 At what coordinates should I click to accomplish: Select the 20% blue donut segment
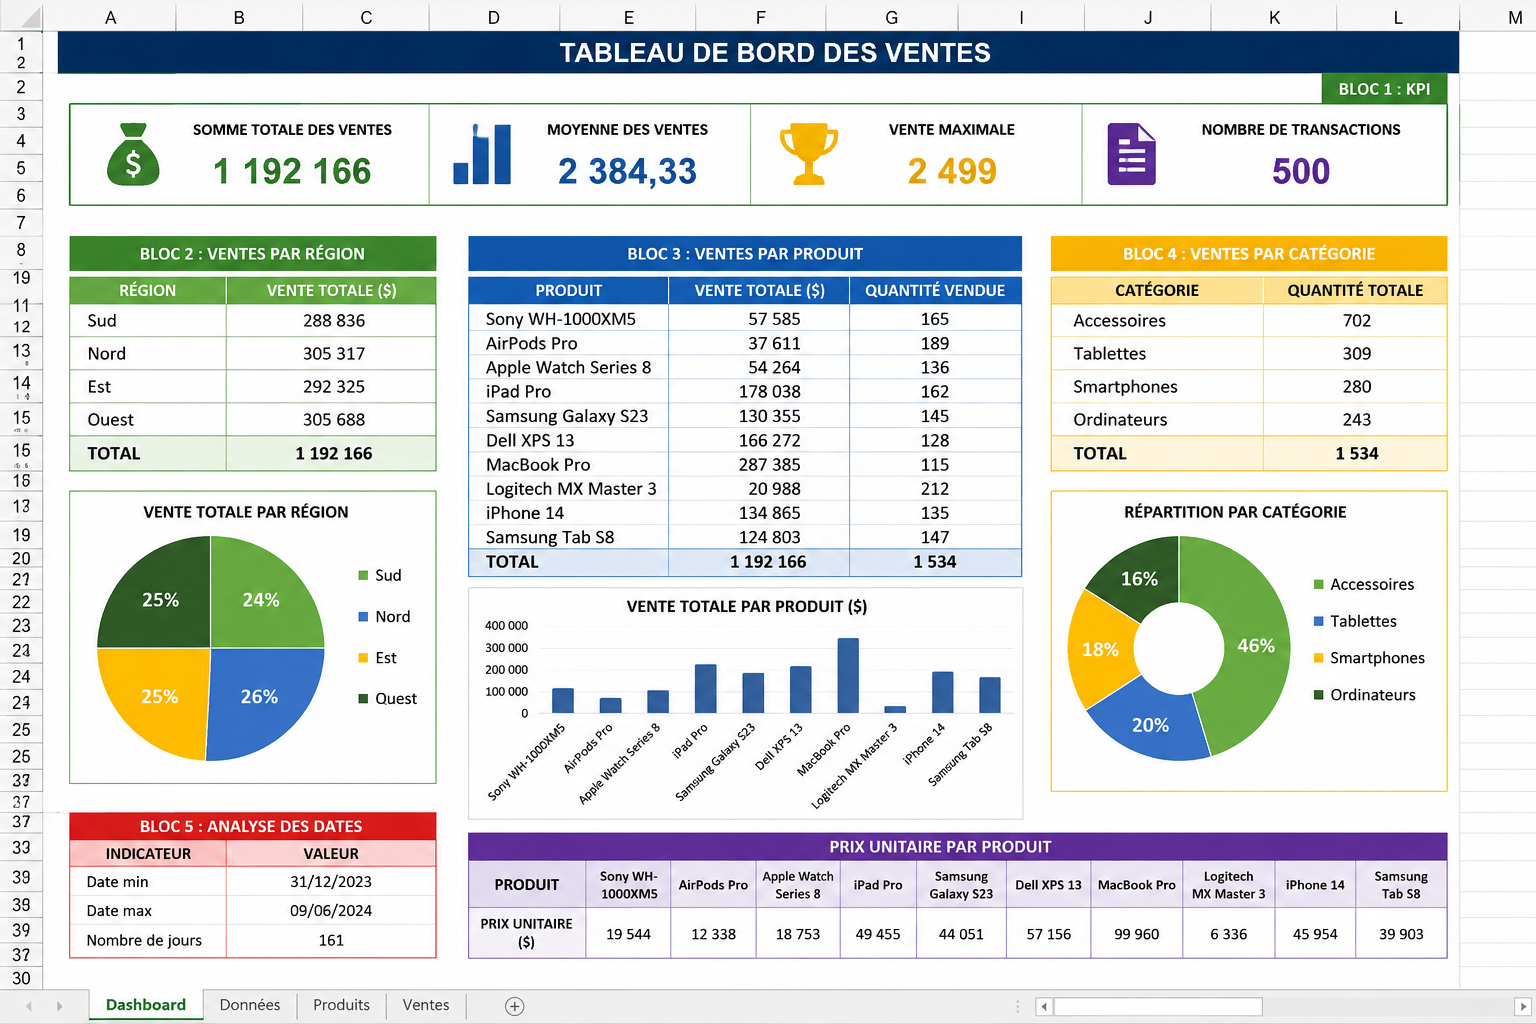click(1149, 725)
